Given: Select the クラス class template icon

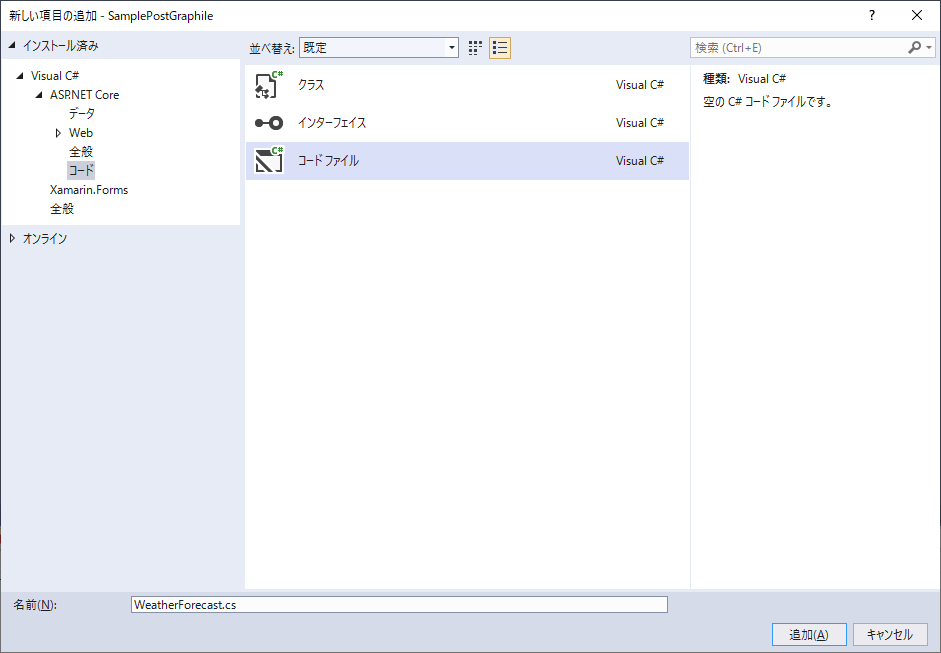Looking at the screenshot, I should tap(268, 85).
